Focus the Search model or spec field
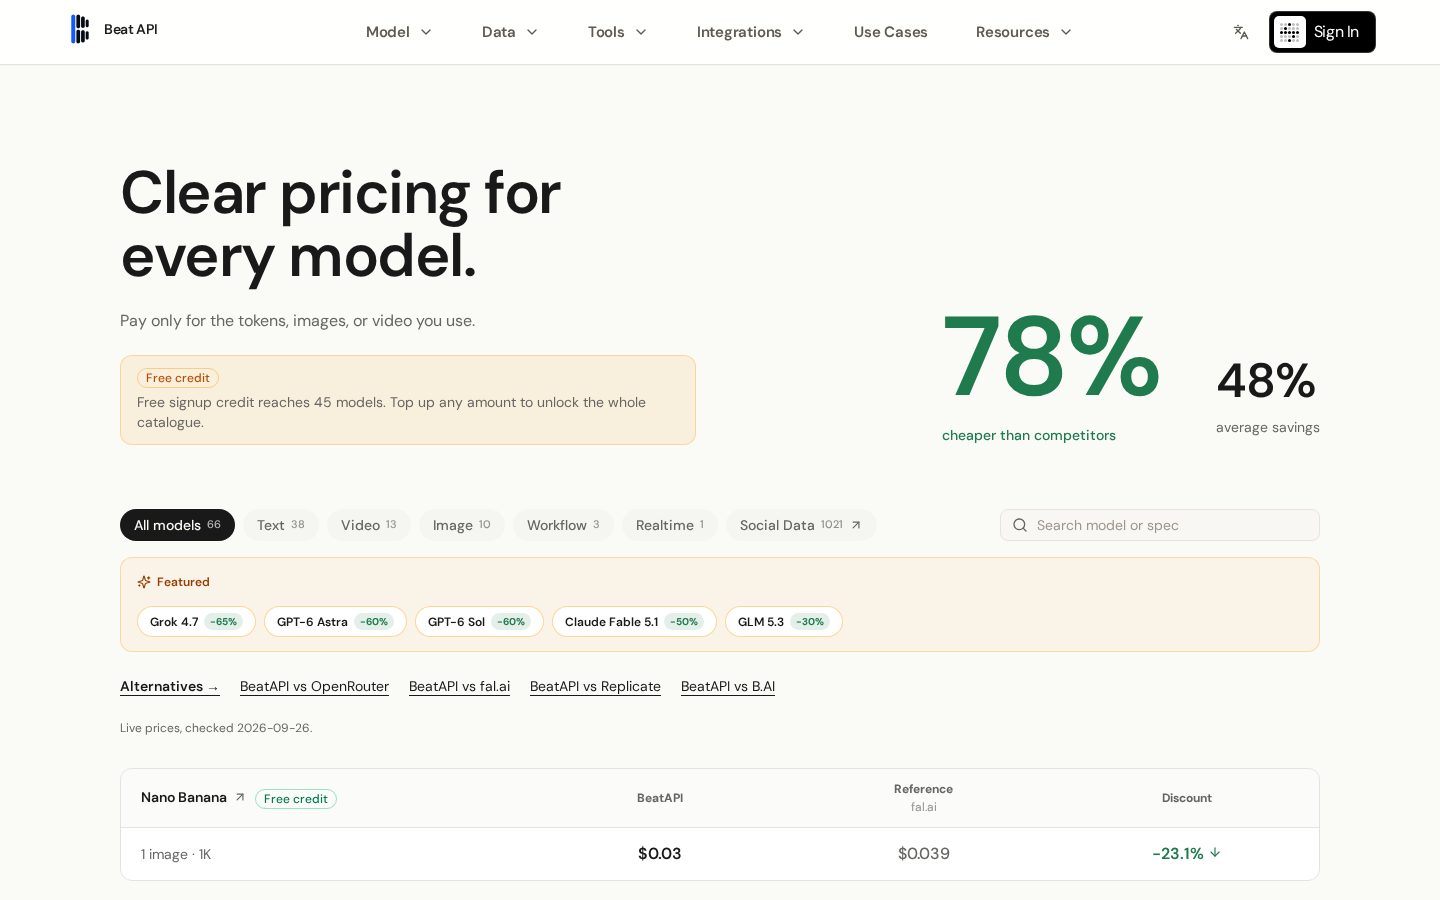The image size is (1440, 900). point(1160,525)
